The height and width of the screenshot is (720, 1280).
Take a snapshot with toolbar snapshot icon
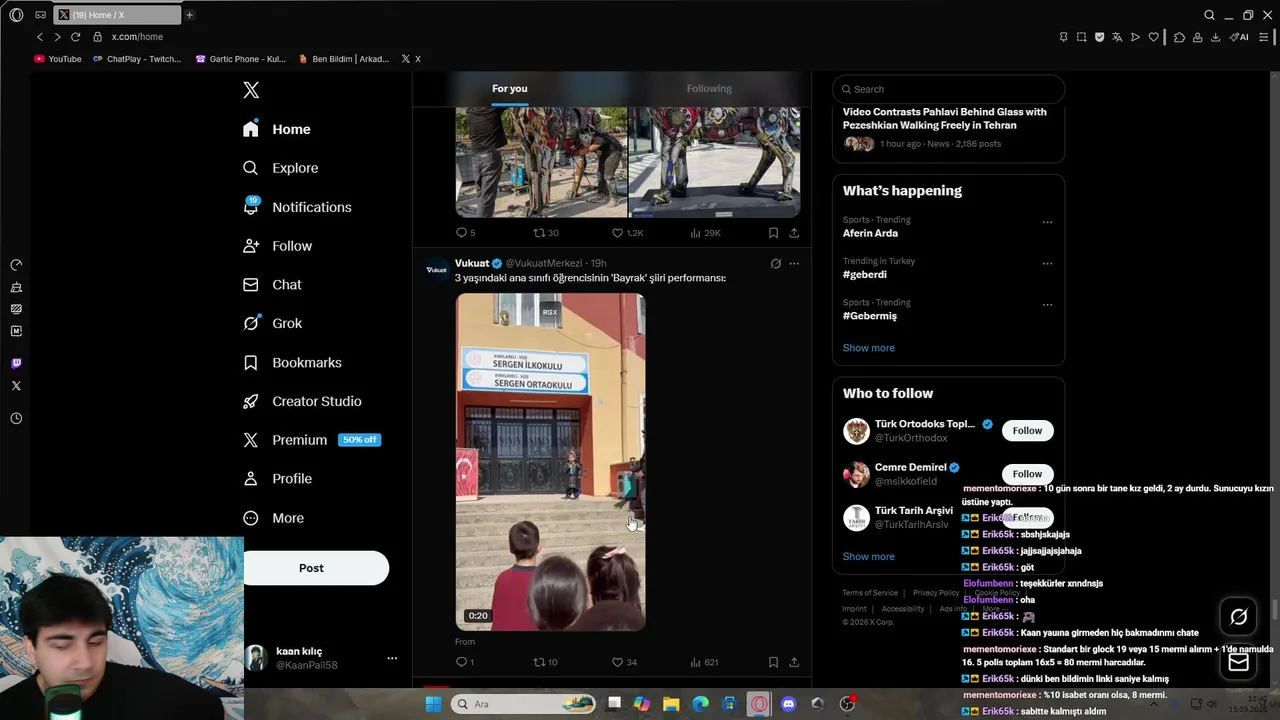point(1081,37)
